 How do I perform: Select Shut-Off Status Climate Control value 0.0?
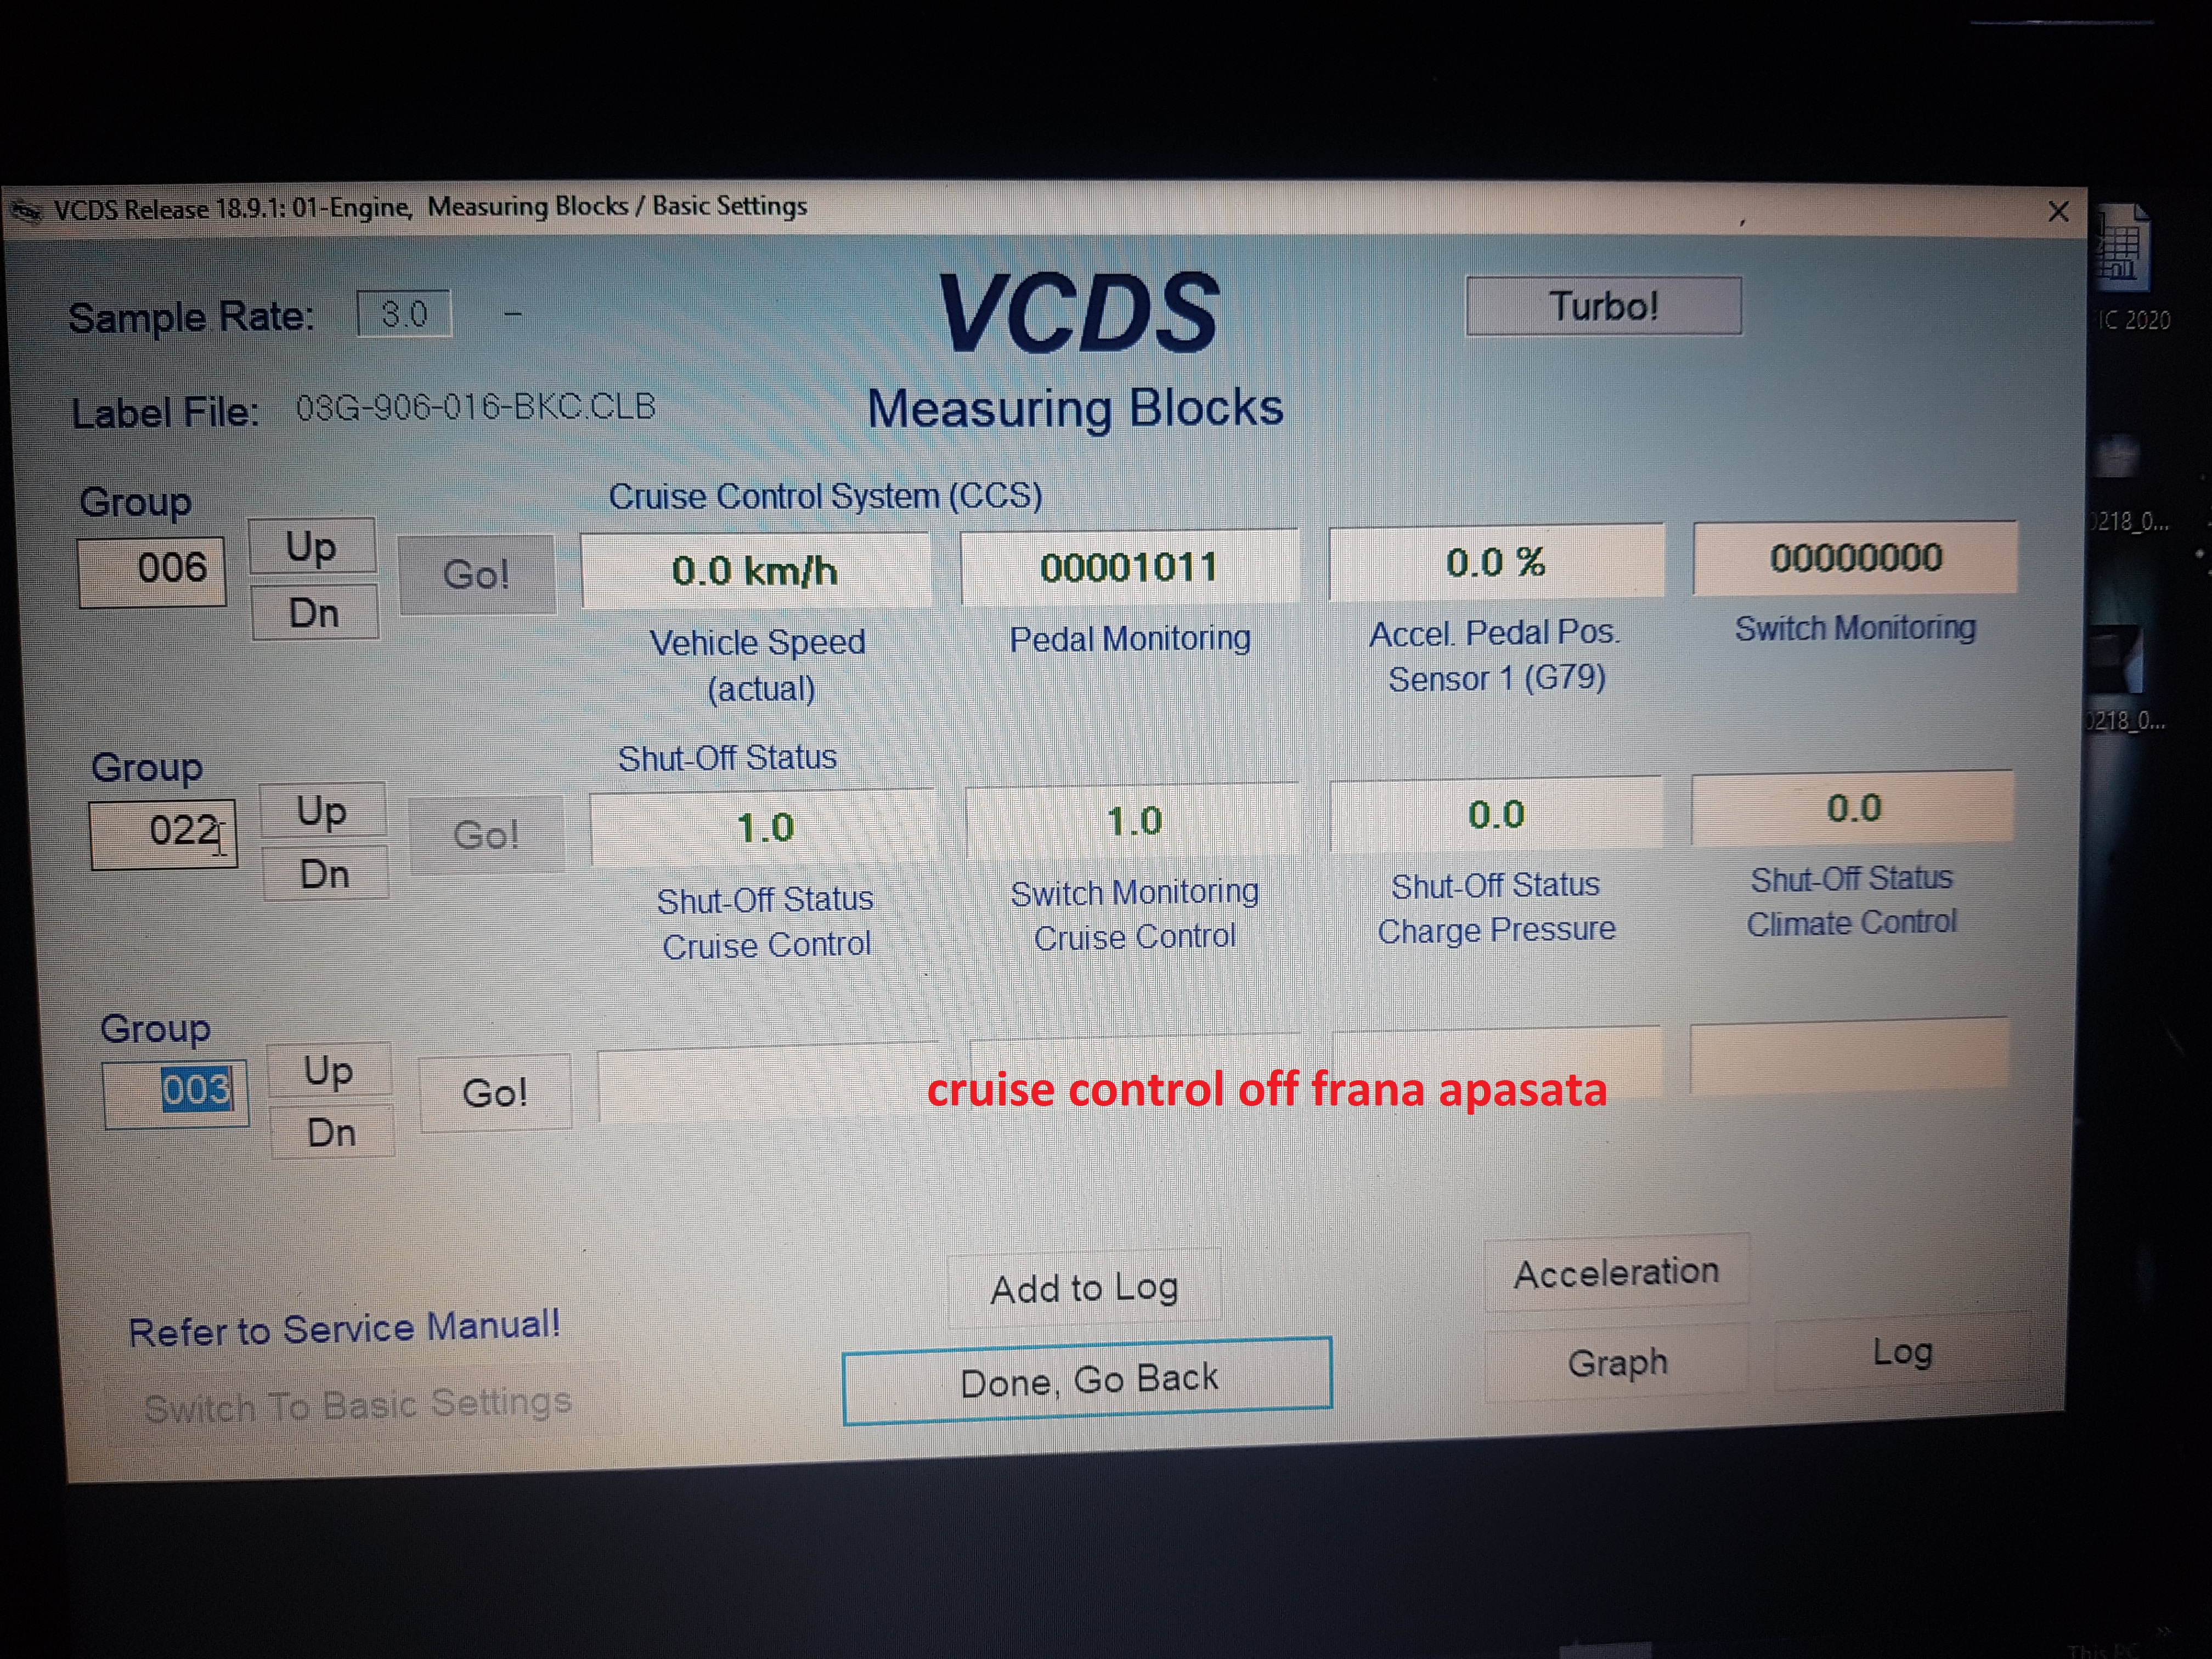[x=1853, y=808]
